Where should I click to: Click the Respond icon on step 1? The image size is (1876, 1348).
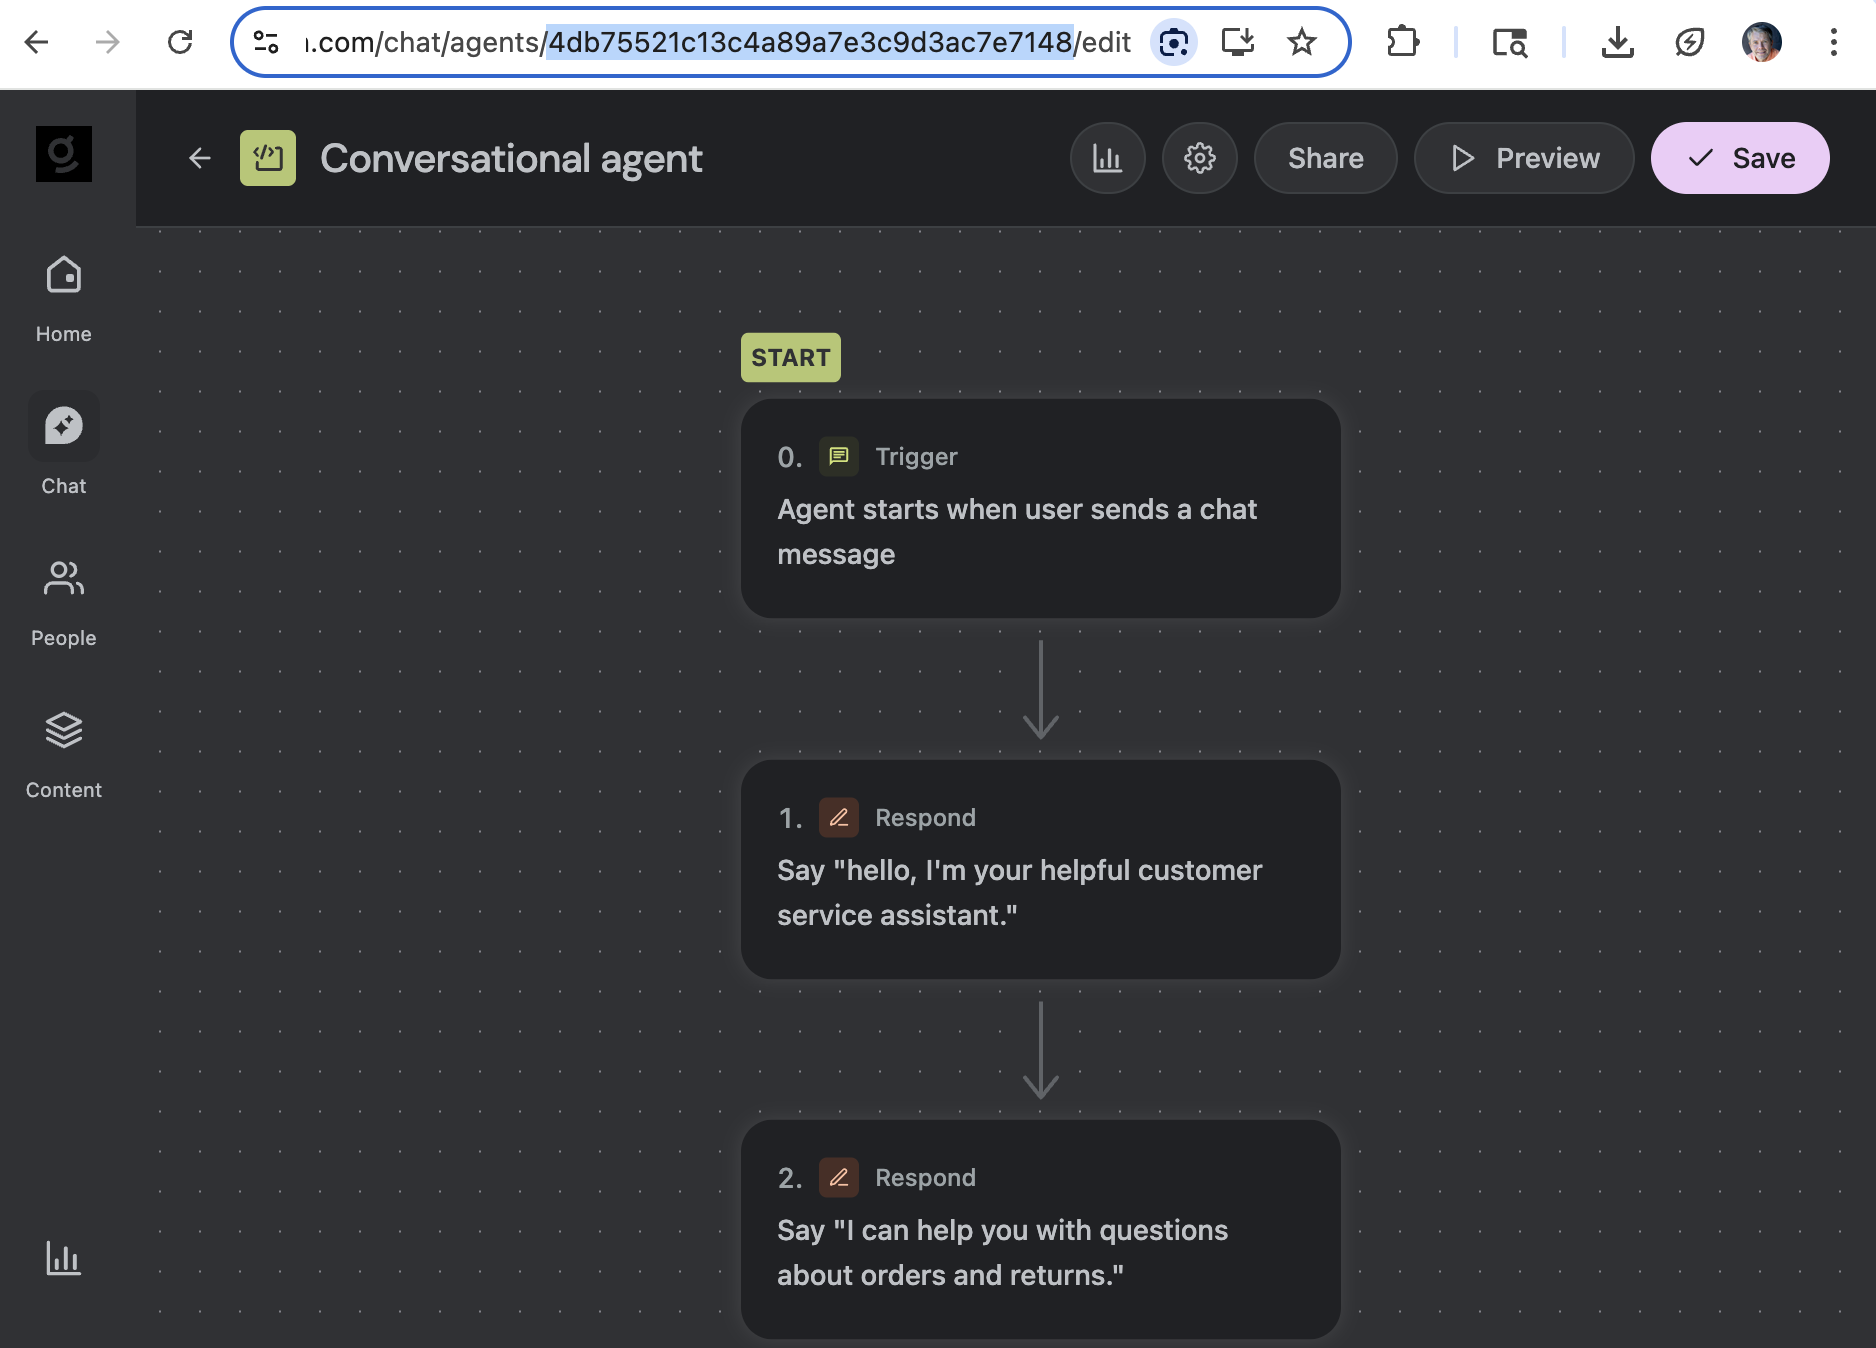point(839,817)
